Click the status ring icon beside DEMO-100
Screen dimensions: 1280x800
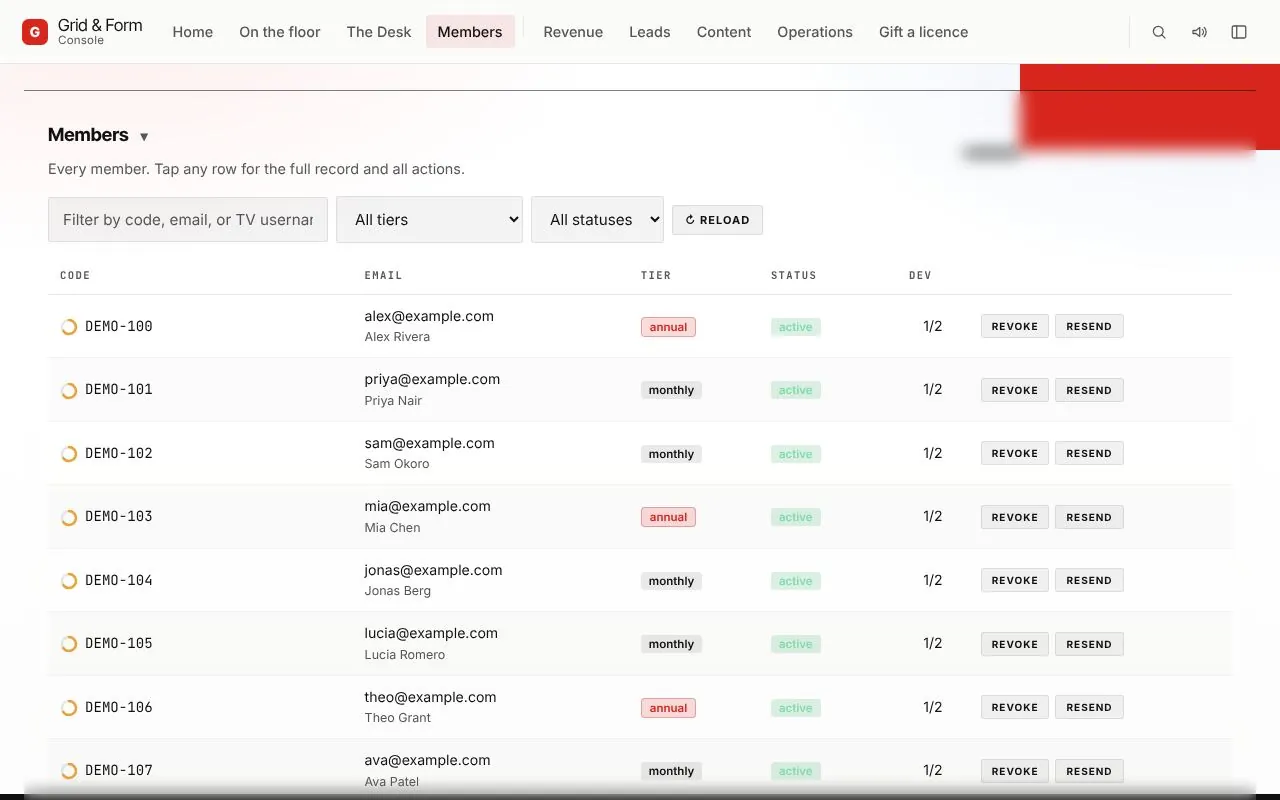pyautogui.click(x=69, y=327)
